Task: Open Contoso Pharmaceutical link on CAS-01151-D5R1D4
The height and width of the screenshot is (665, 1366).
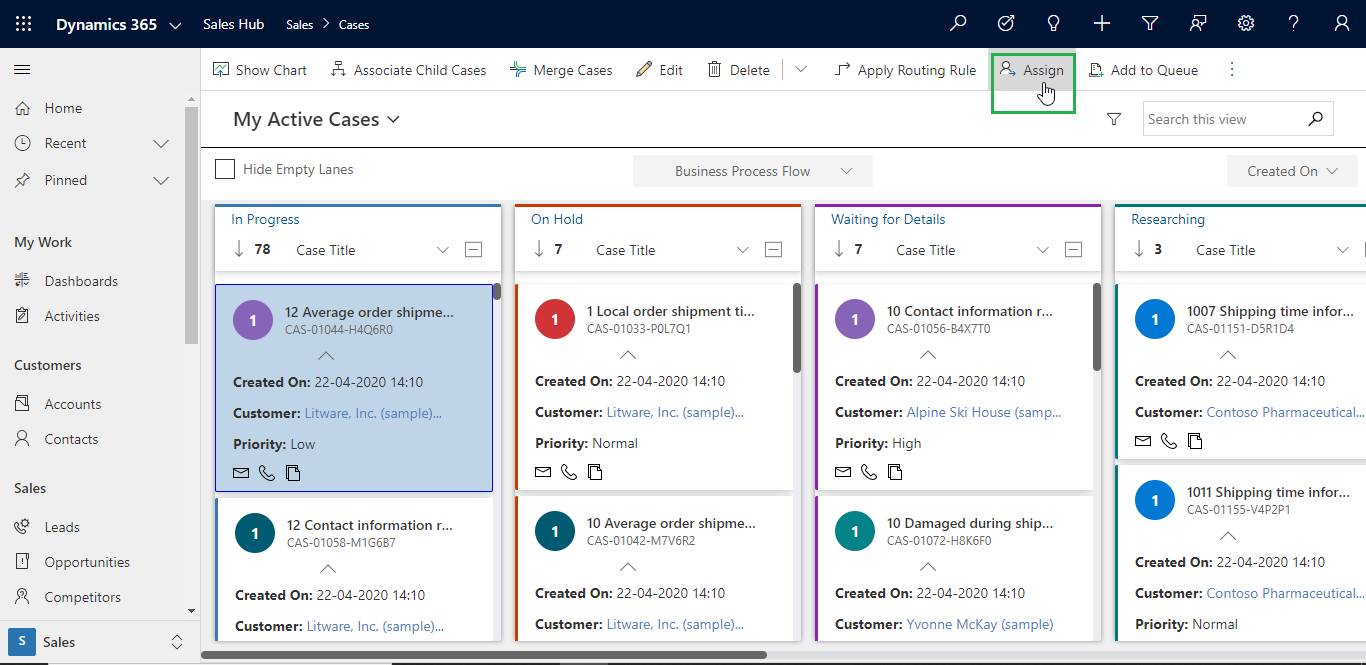Action: coord(1285,412)
